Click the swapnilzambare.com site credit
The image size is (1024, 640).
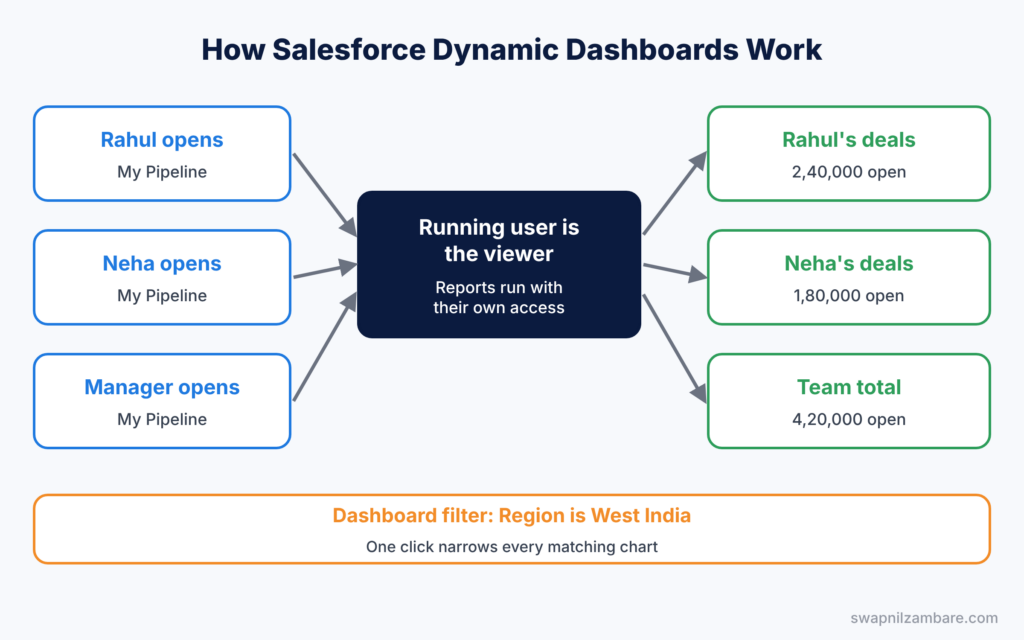pyautogui.click(x=924, y=618)
